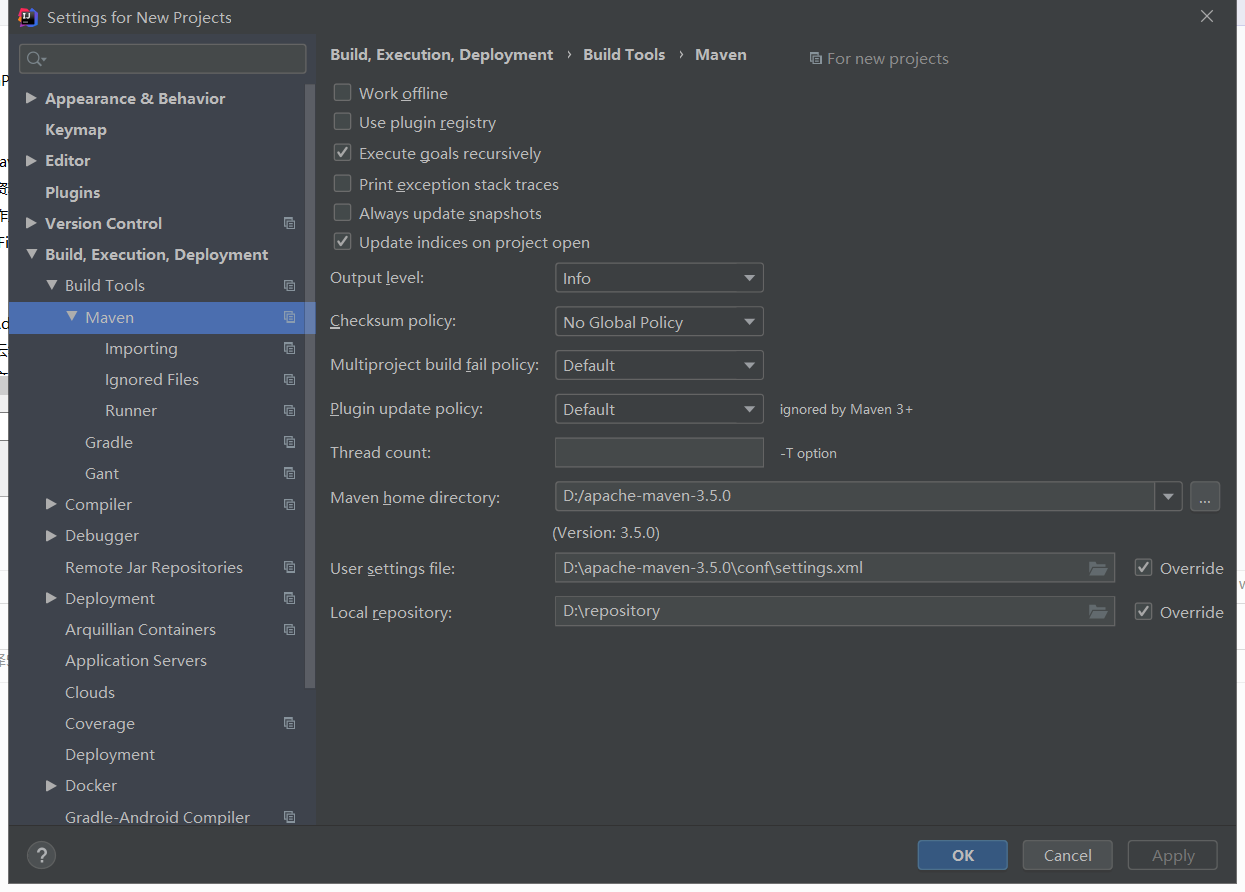The width and height of the screenshot is (1245, 892).
Task: Open the Maven home directory dropdown arrow
Action: click(1168, 496)
